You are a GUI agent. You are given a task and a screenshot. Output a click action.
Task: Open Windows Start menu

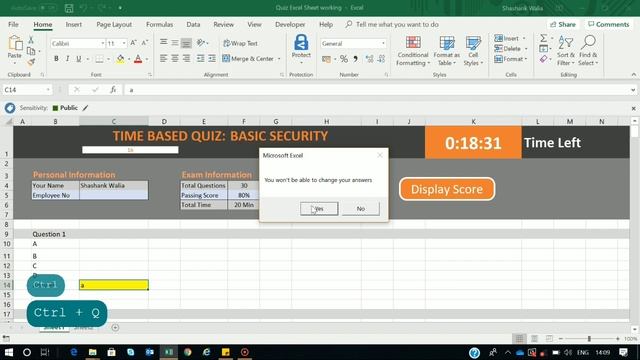(x=8, y=352)
